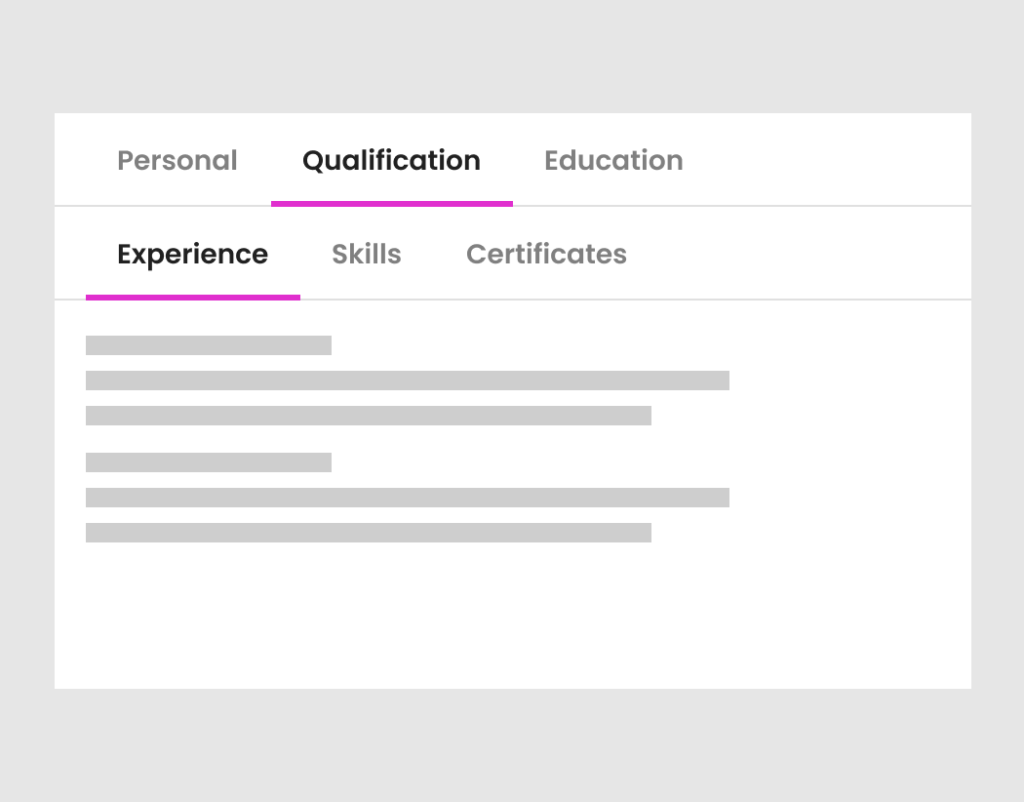Click the second short heading placeholder bar

(x=209, y=462)
